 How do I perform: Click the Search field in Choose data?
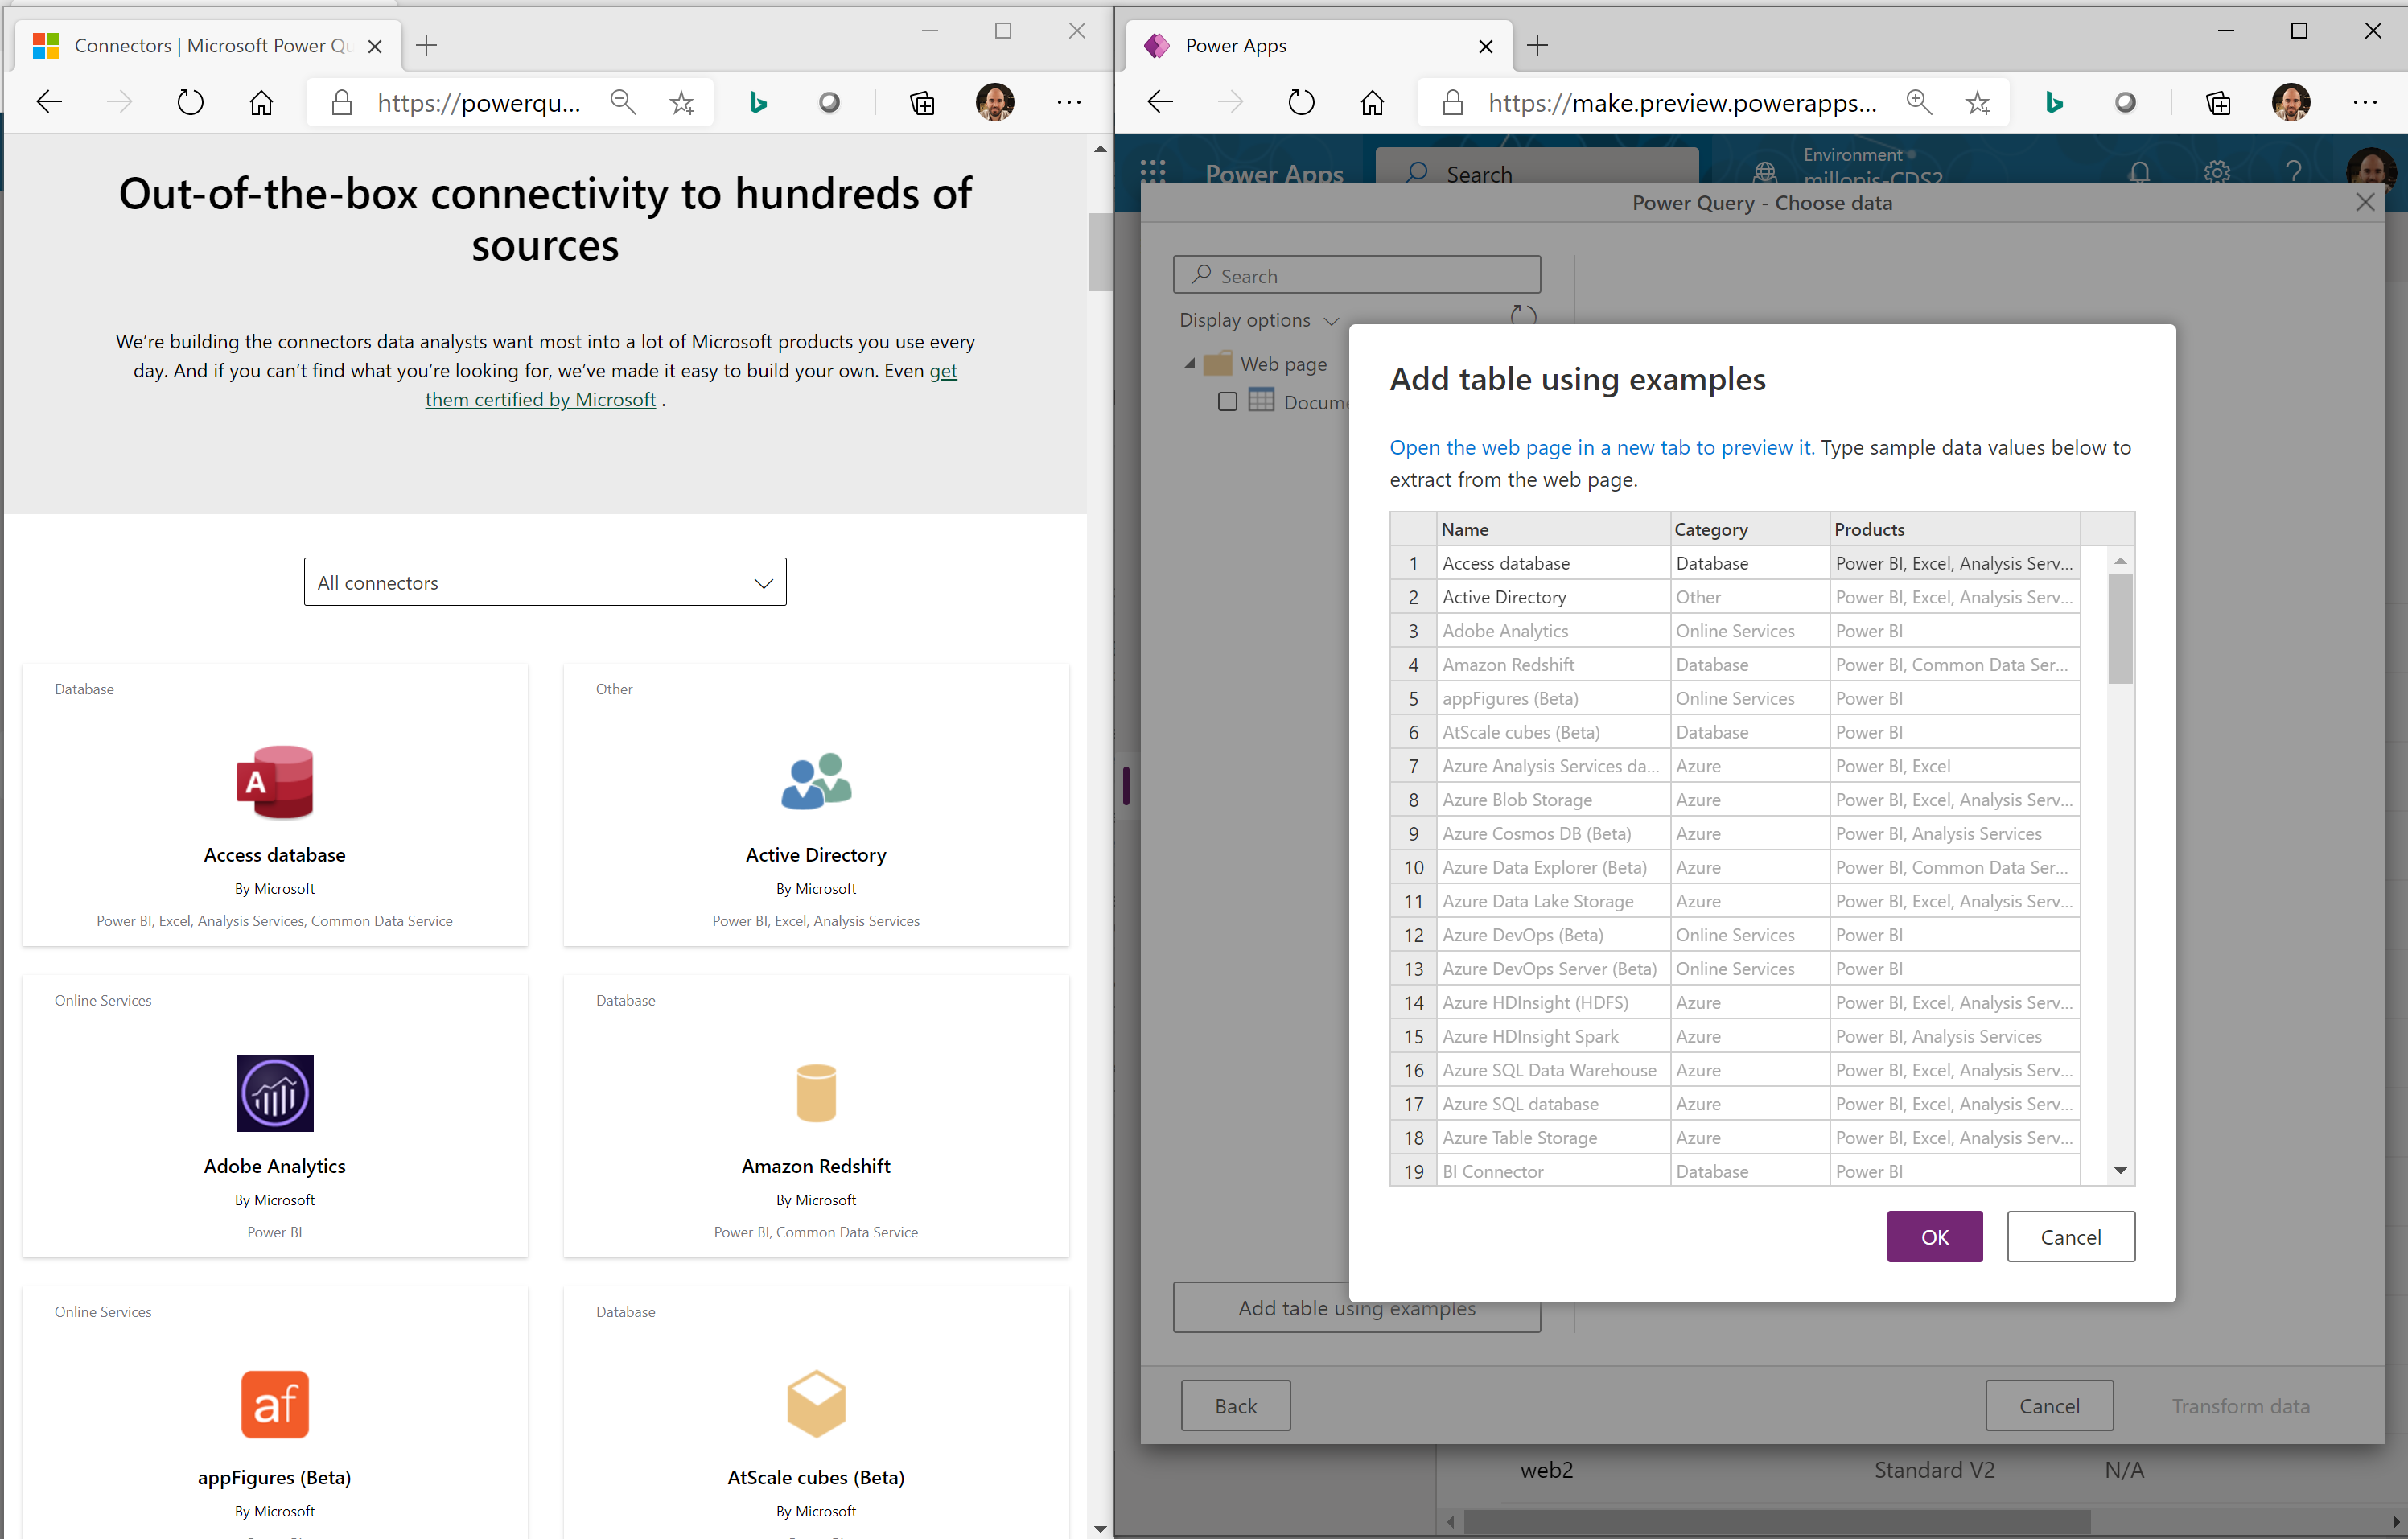1356,275
